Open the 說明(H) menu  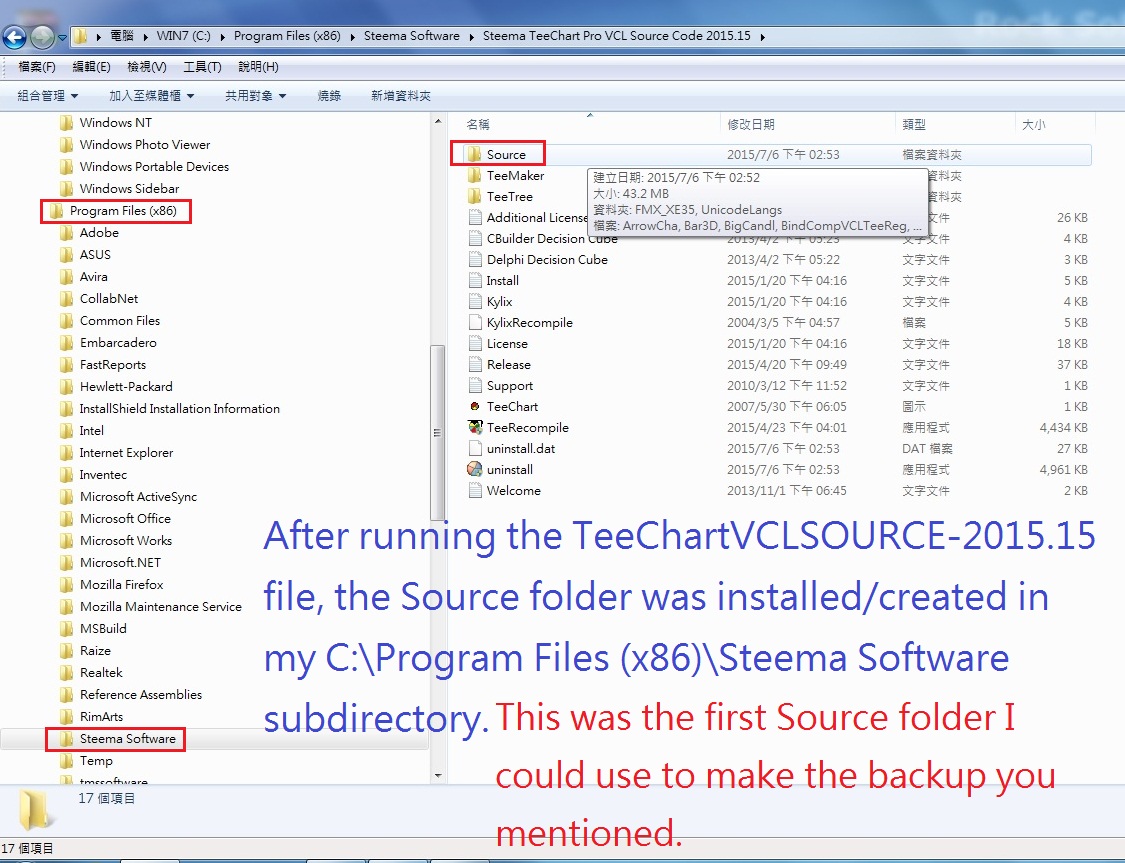coord(258,67)
